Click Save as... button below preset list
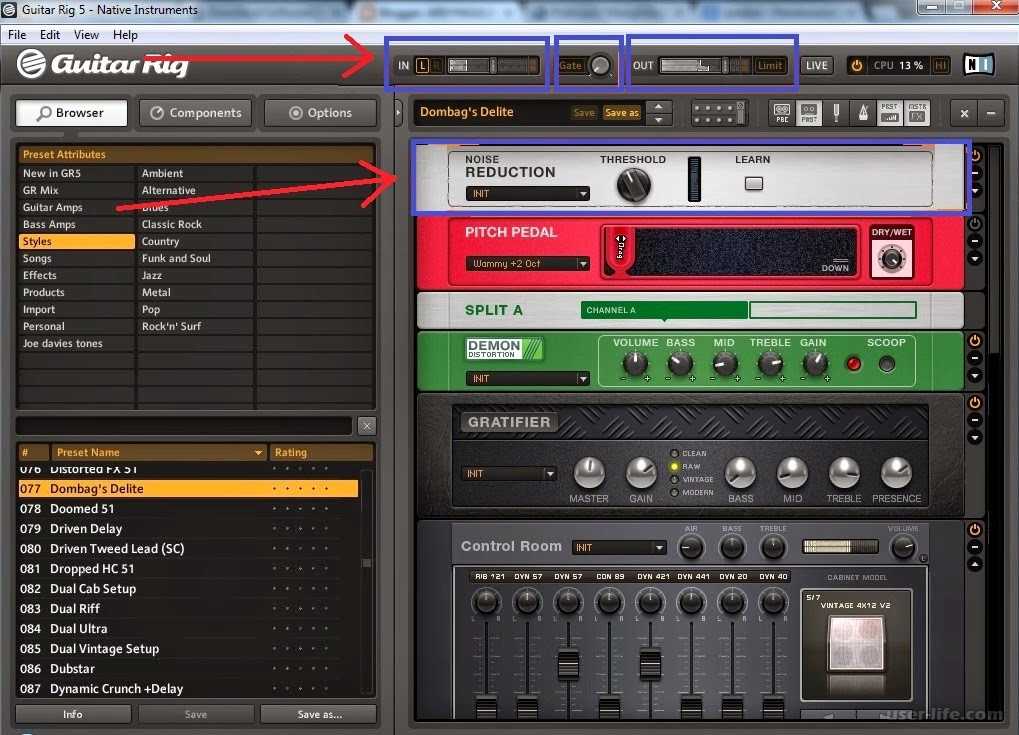 point(319,714)
